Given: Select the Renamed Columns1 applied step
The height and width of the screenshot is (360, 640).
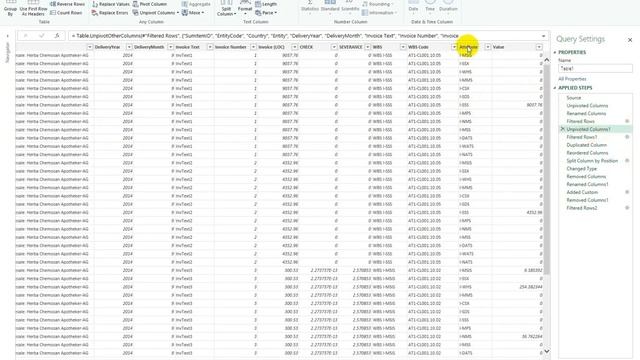Looking at the screenshot, I should point(587,184).
